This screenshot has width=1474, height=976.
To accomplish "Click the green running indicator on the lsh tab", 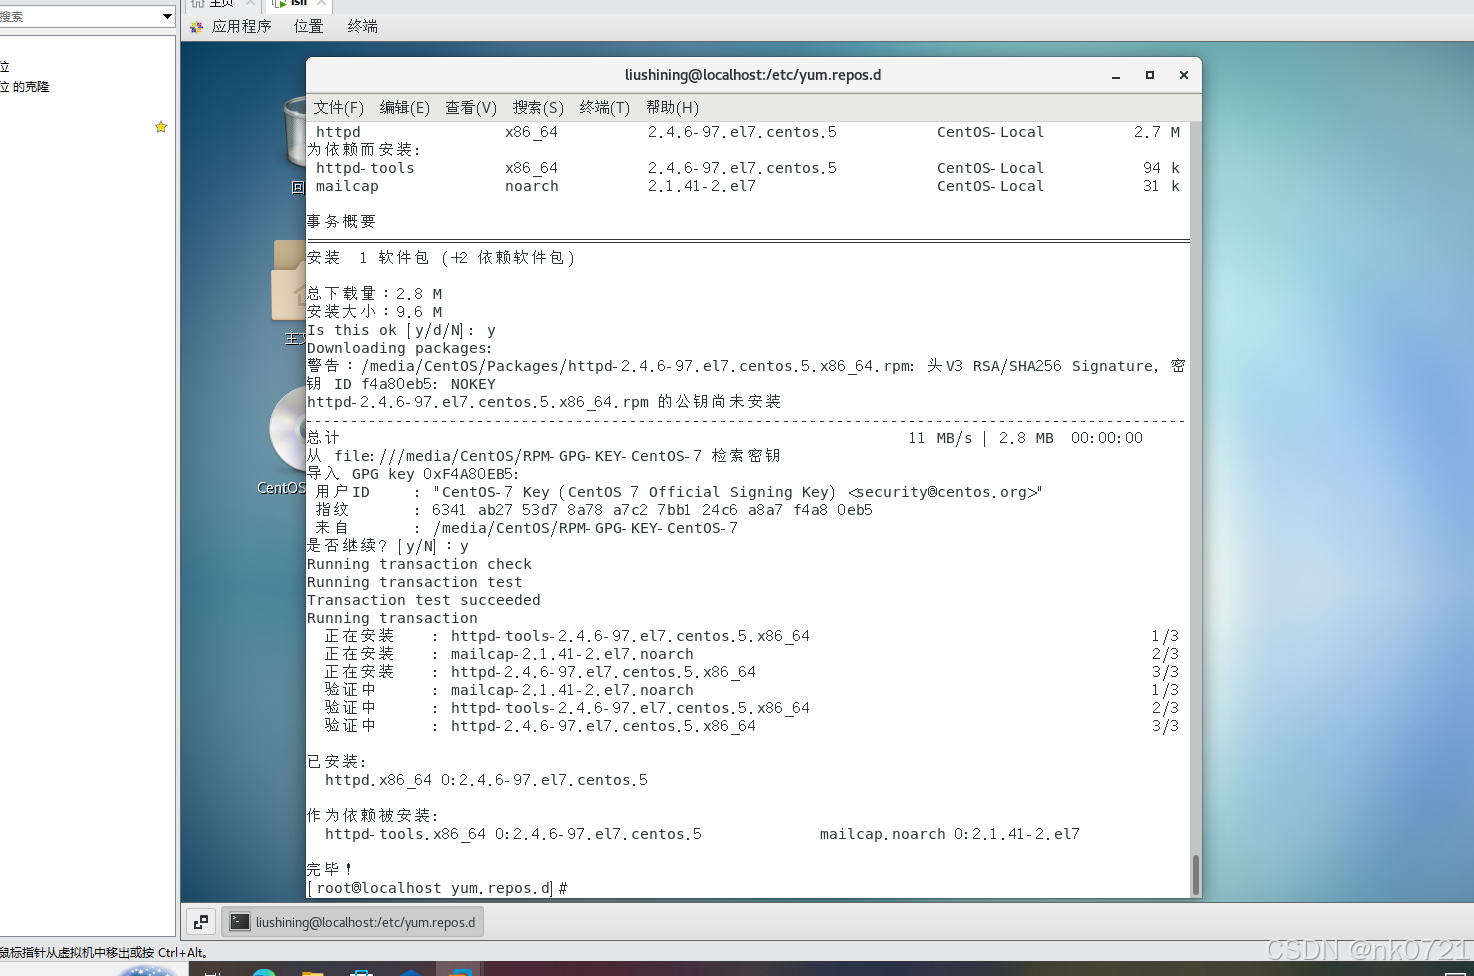I will 284,4.
